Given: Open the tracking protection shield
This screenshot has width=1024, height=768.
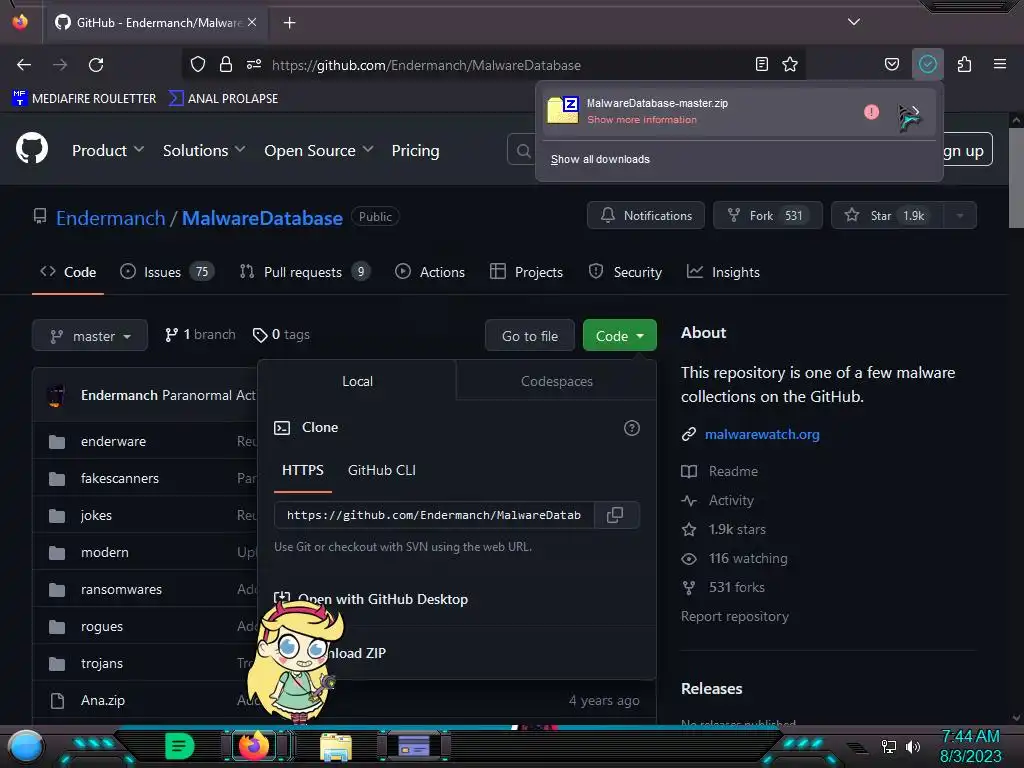Looking at the screenshot, I should pyautogui.click(x=198, y=65).
